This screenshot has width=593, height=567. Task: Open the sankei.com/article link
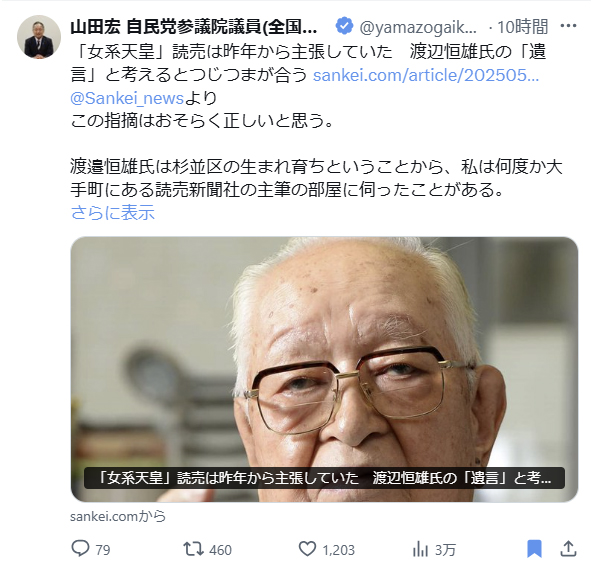(426, 75)
